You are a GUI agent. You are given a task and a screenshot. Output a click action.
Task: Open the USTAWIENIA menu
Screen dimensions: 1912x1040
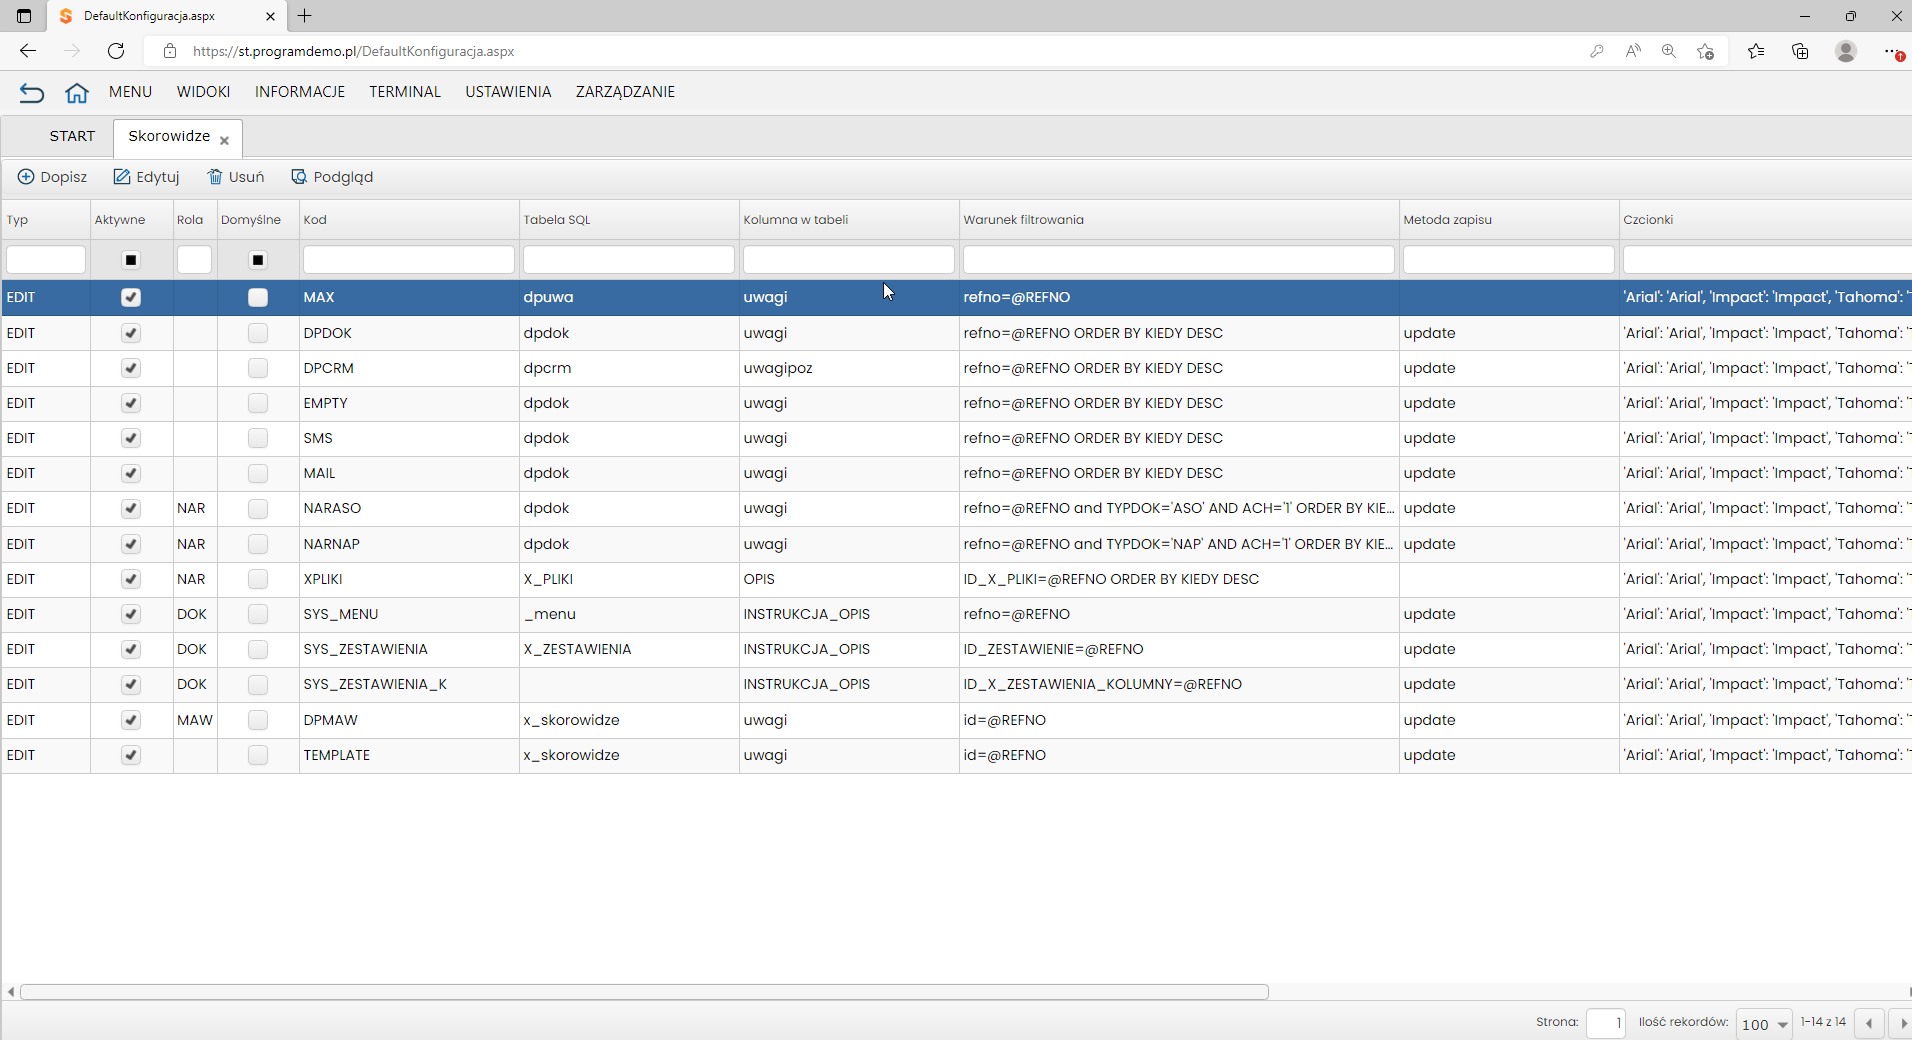508,92
